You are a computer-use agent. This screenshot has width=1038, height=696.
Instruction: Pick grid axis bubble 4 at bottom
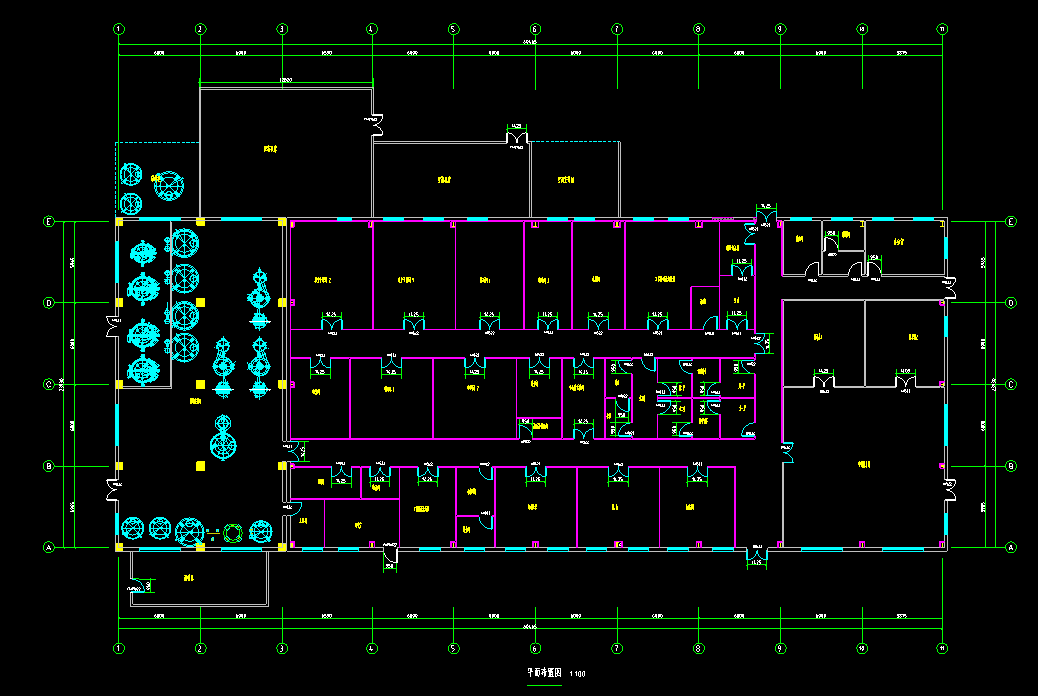click(x=372, y=648)
